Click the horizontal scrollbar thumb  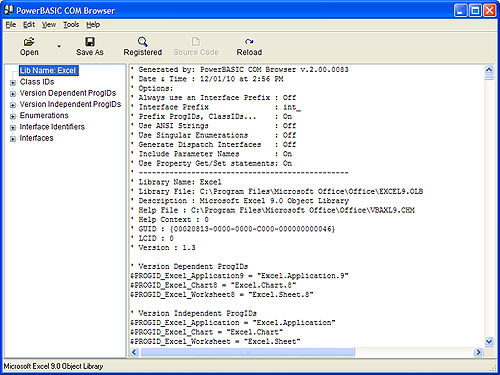click(248, 352)
